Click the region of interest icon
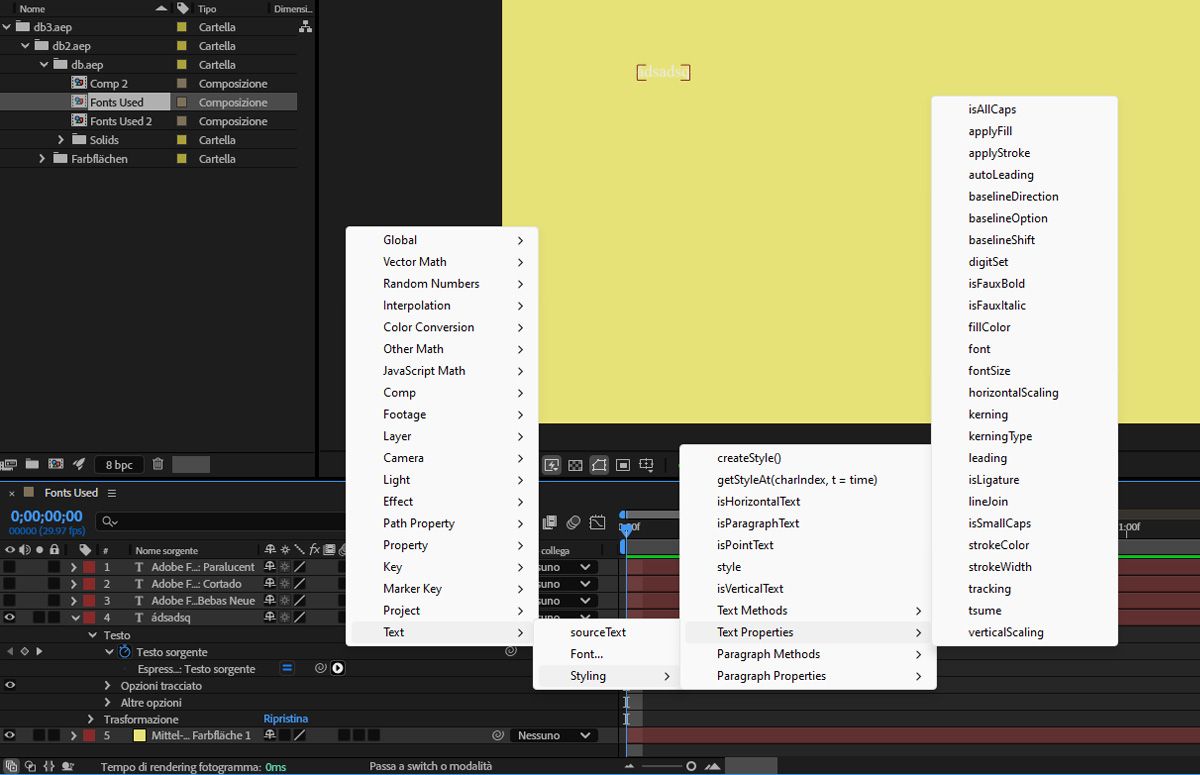Screen dimensions: 1200x775 pyautogui.click(x=623, y=465)
